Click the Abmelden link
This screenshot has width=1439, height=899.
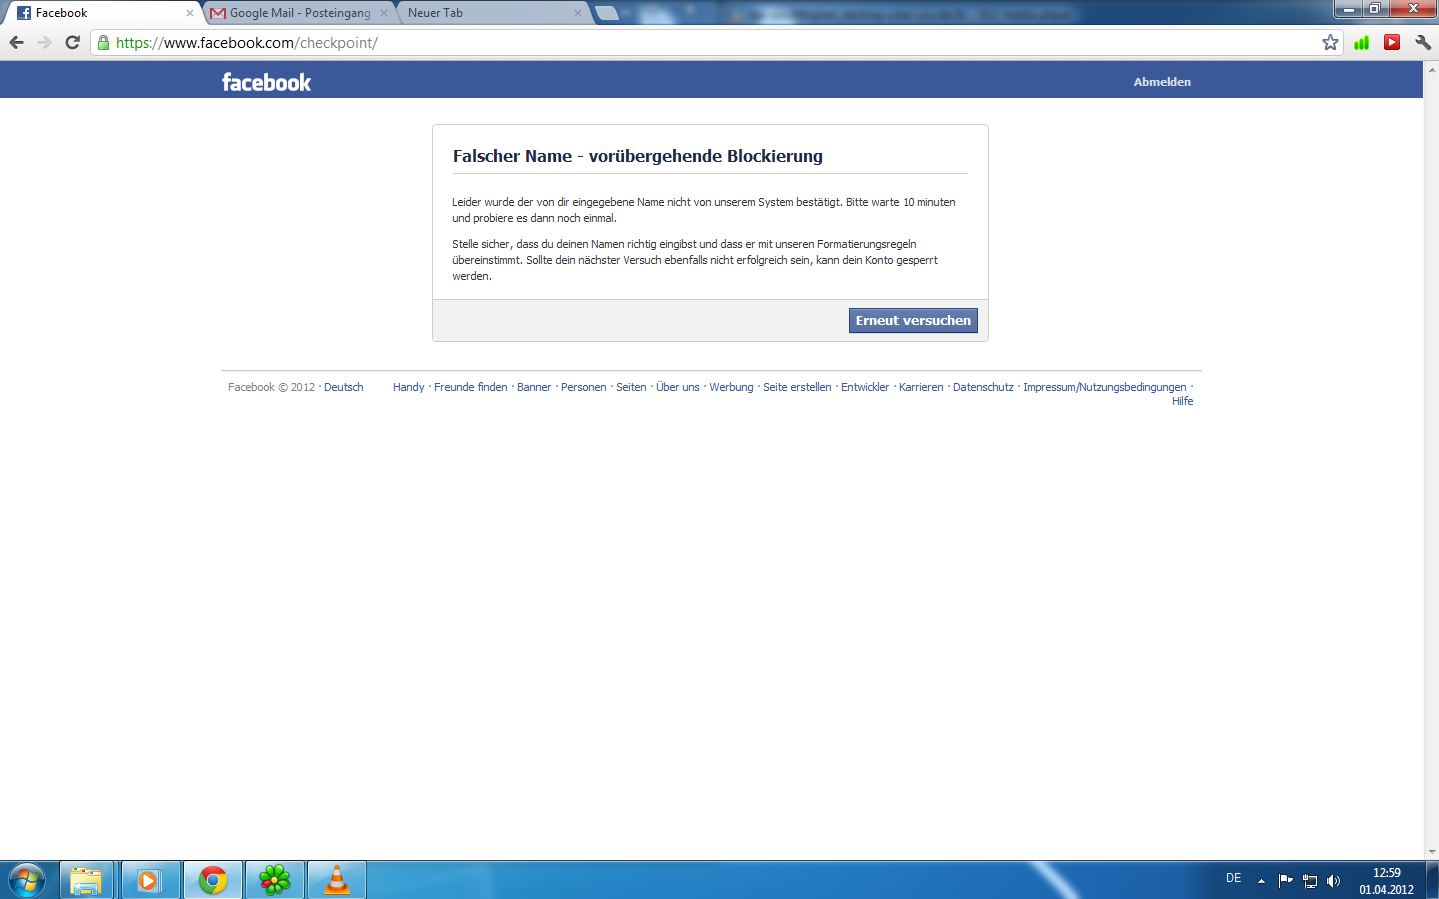click(x=1162, y=82)
